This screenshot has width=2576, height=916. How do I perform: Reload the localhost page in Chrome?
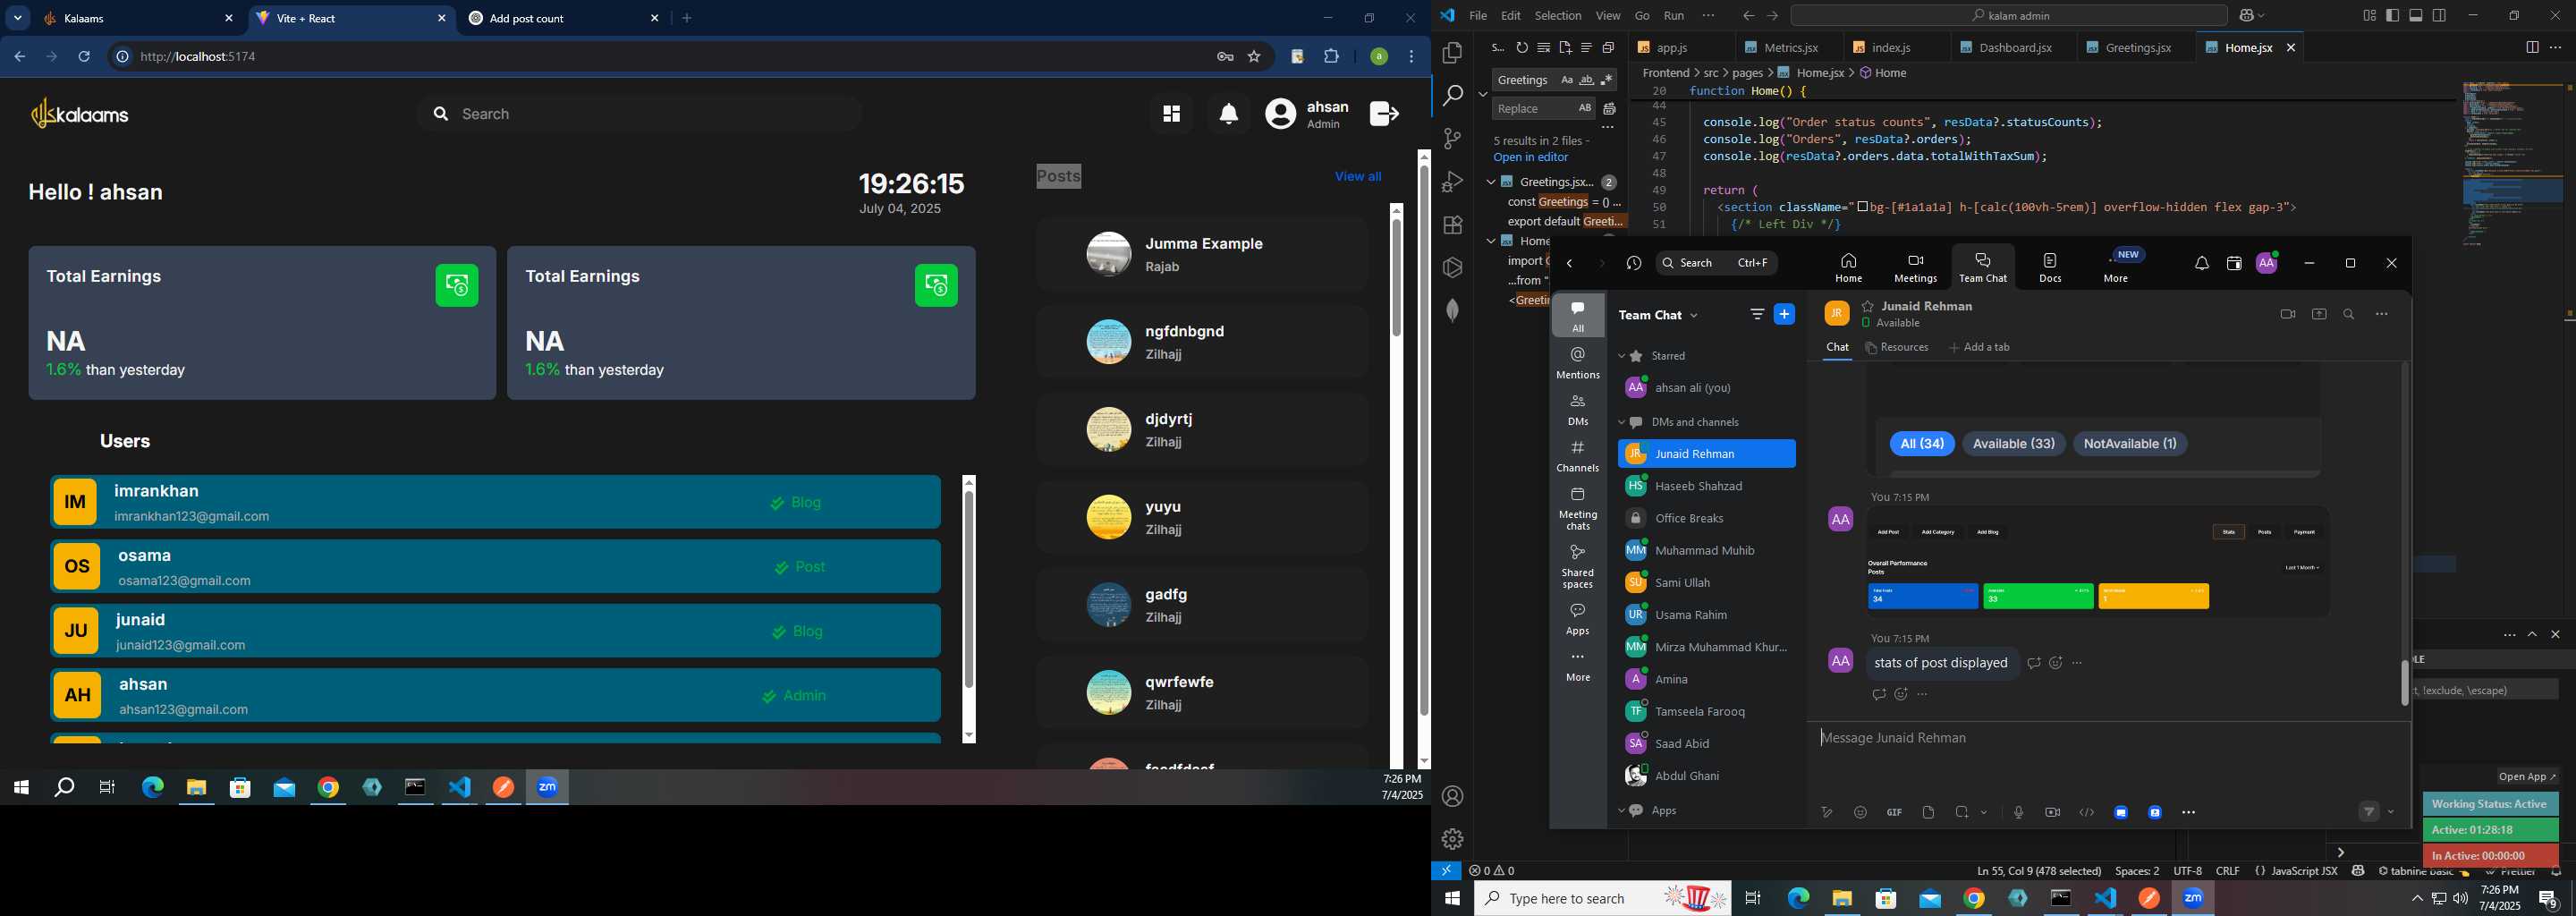coord(85,57)
